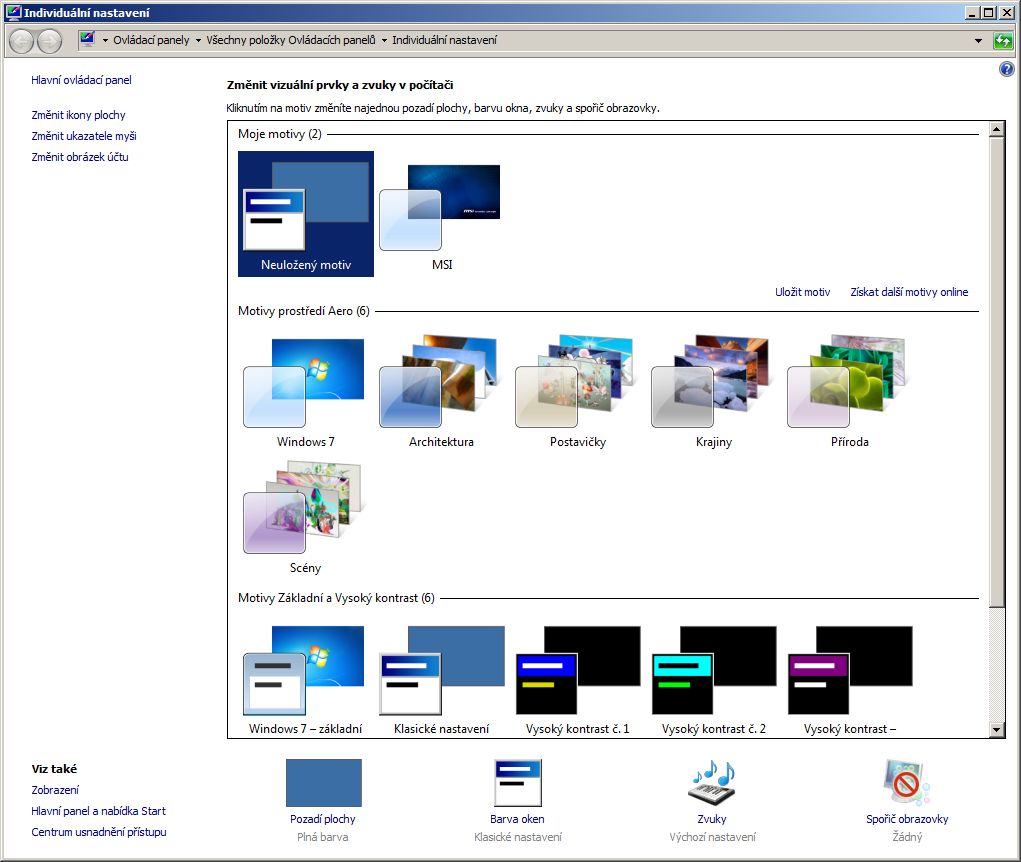The height and width of the screenshot is (862, 1021).
Task: Open Barva oken window color icon
Action: click(x=518, y=783)
